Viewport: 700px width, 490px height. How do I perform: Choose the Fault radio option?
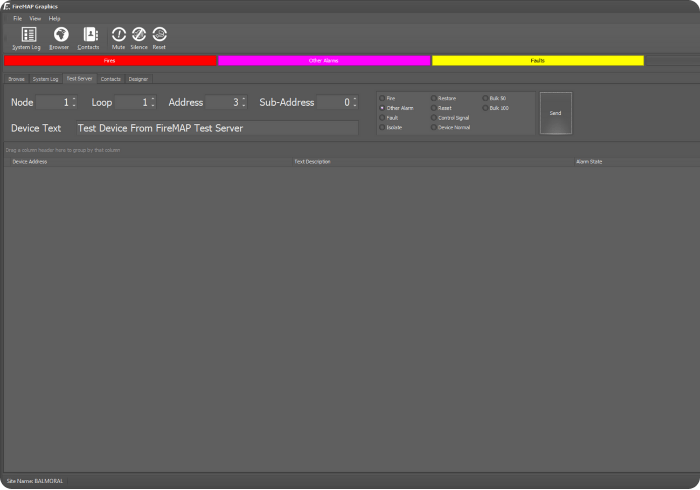point(381,117)
